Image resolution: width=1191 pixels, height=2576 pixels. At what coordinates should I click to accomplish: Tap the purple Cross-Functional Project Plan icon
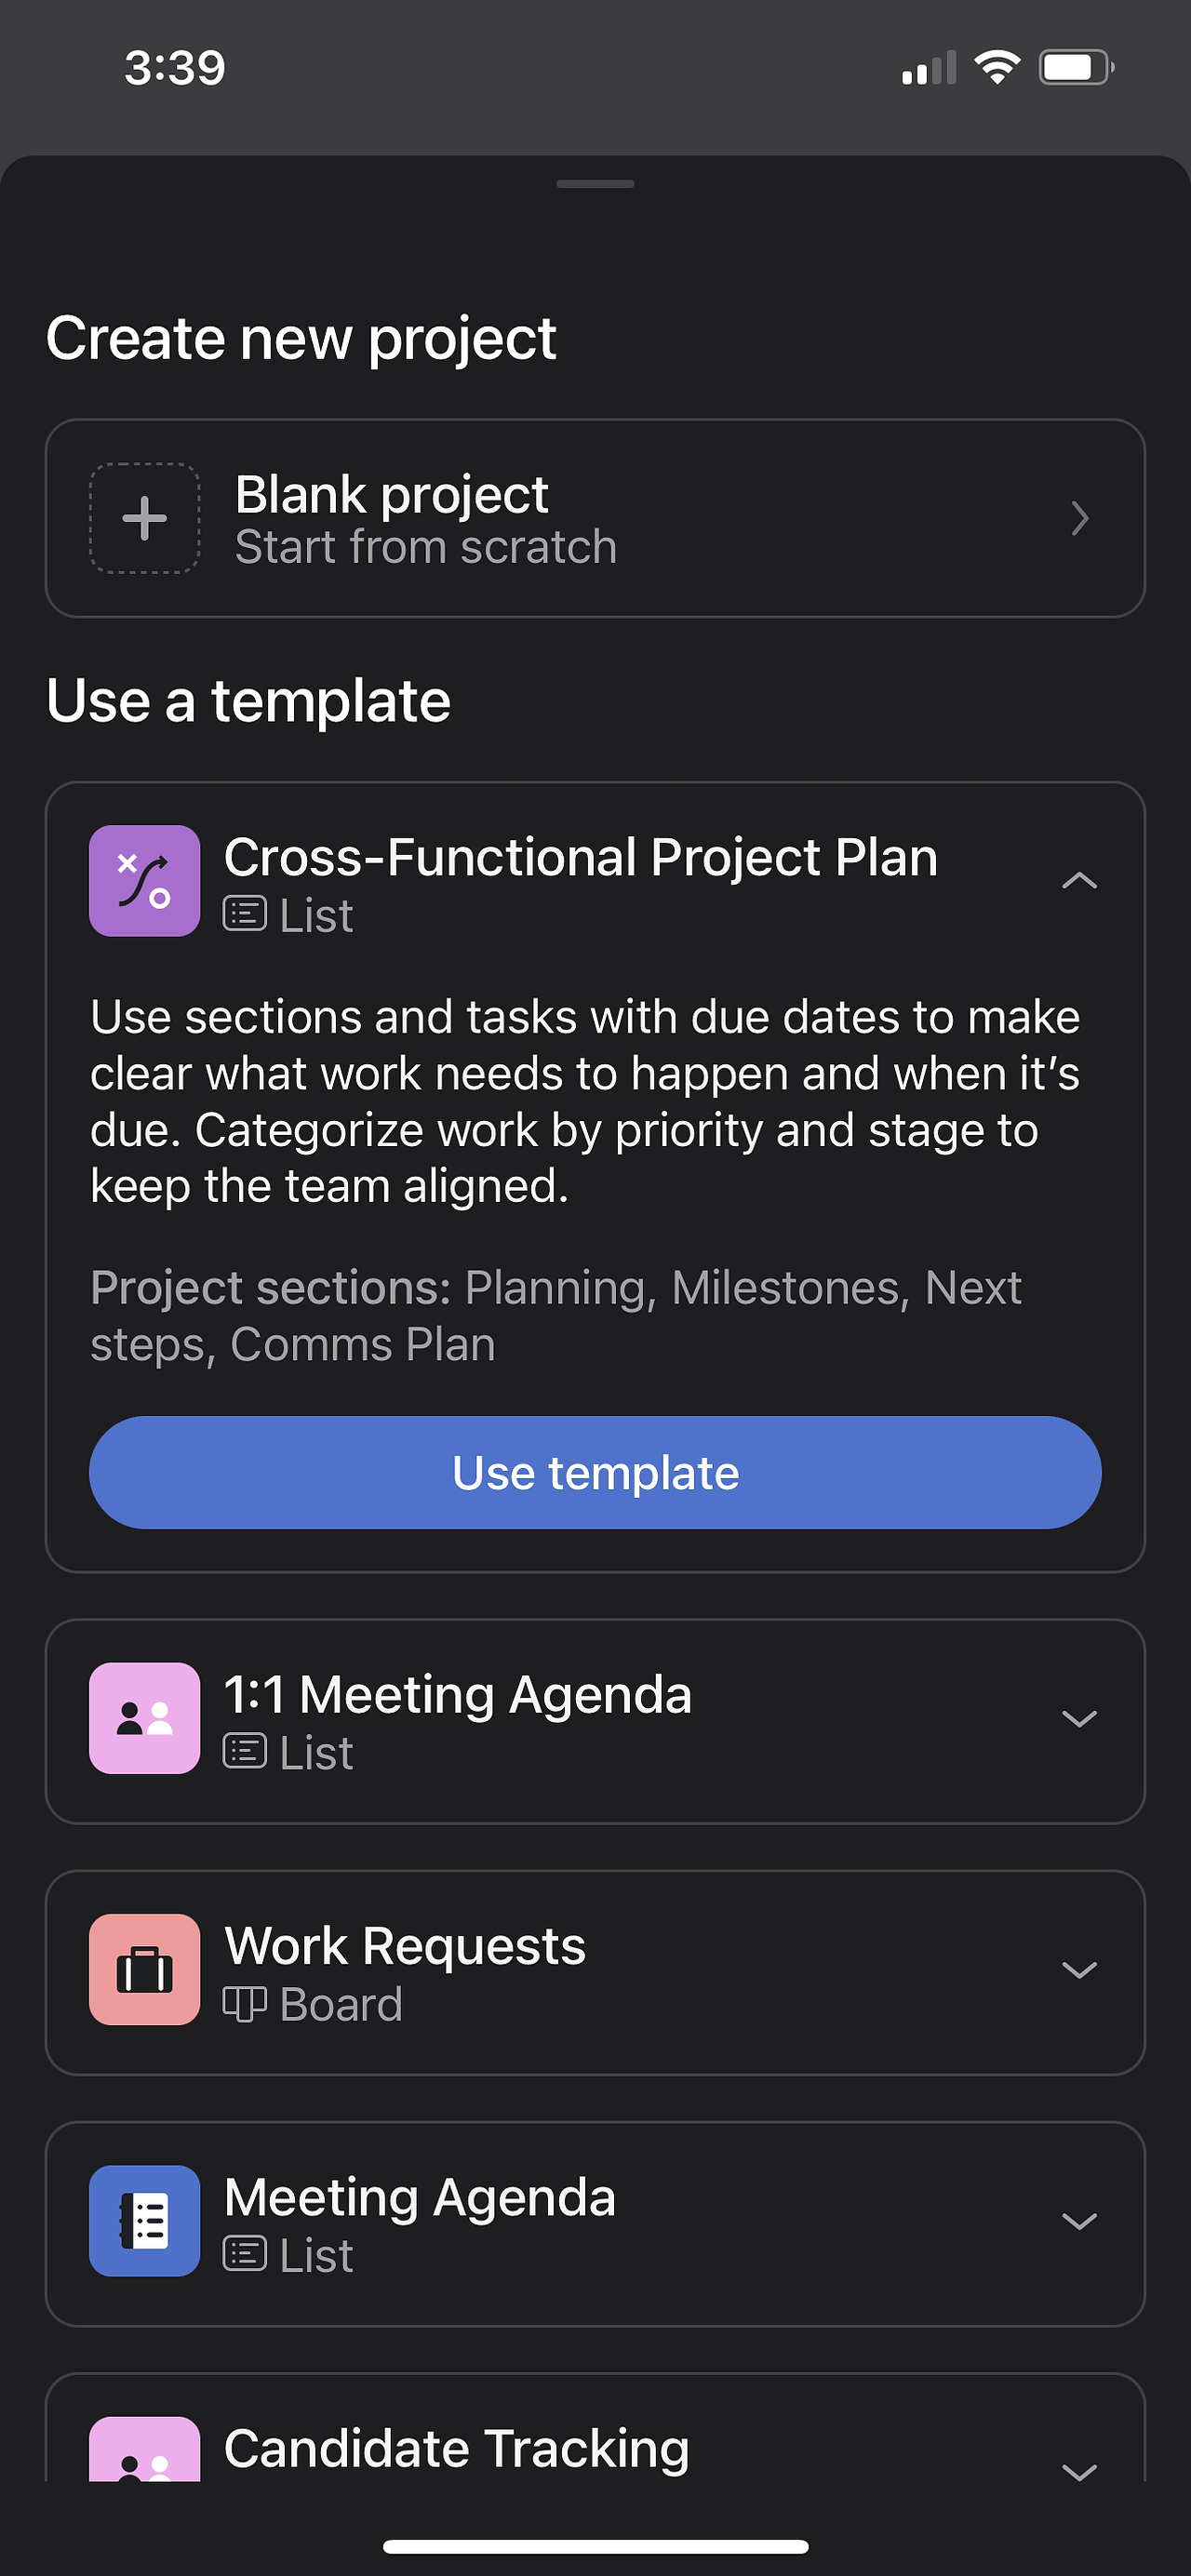click(145, 881)
